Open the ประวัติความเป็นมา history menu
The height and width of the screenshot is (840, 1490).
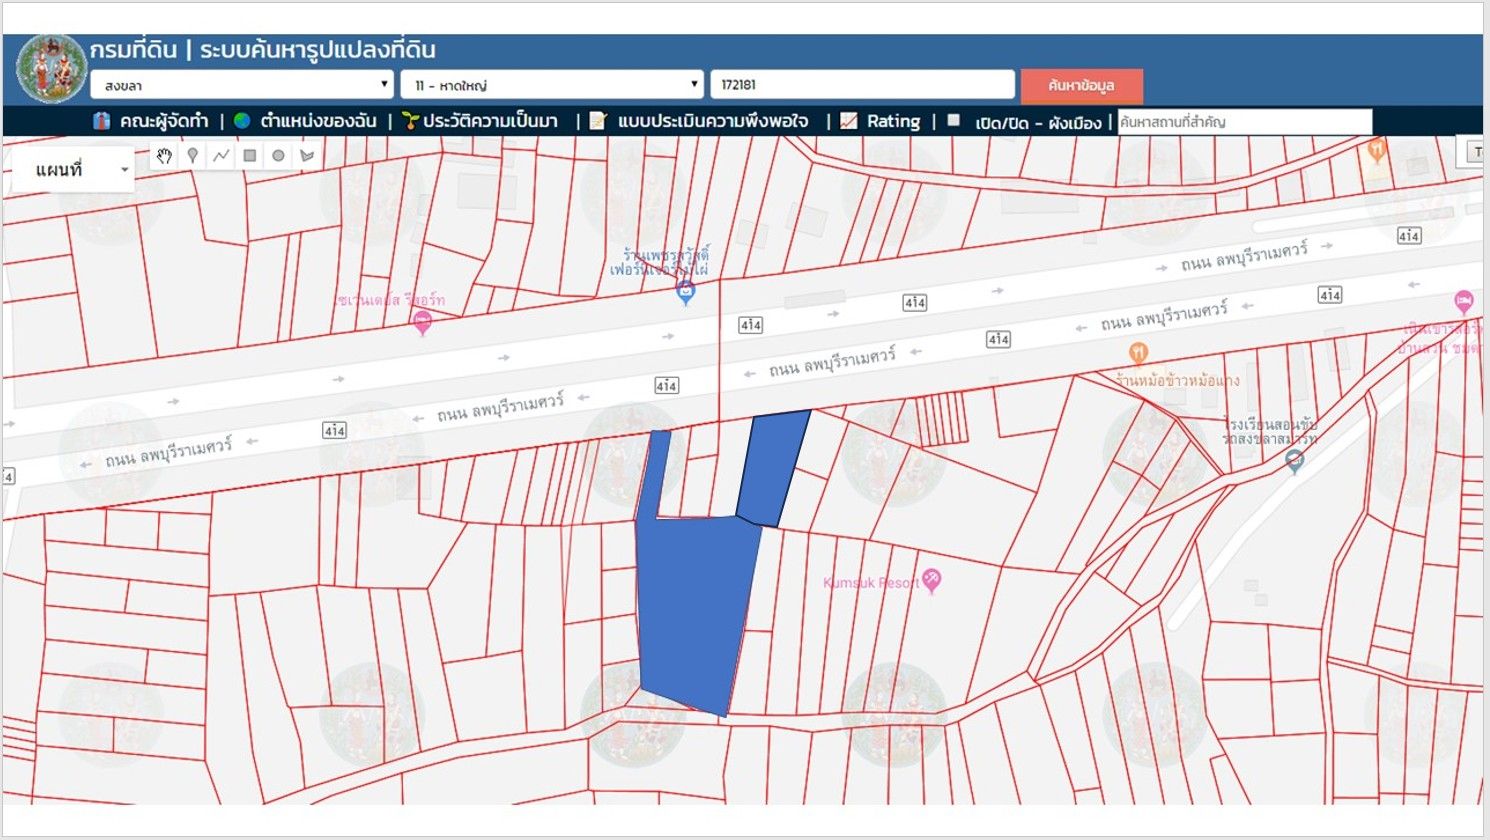tap(480, 121)
